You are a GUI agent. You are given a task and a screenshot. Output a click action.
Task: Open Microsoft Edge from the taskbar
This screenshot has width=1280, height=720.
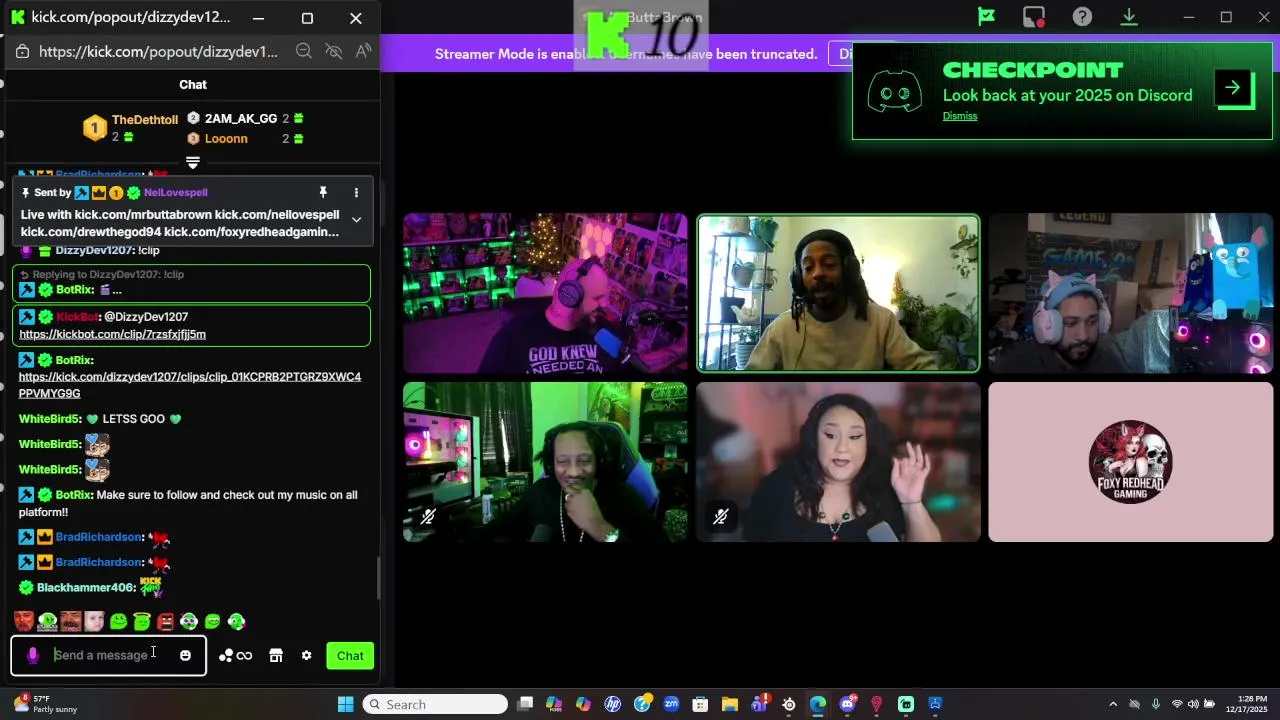818,704
